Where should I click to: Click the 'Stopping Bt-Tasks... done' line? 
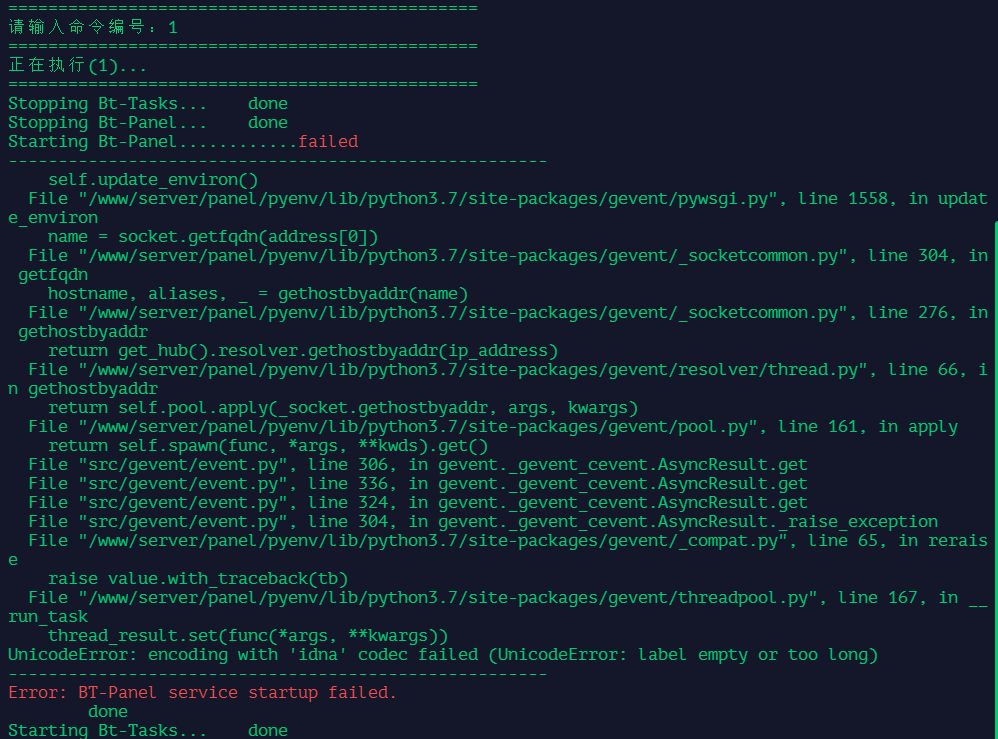(x=148, y=103)
